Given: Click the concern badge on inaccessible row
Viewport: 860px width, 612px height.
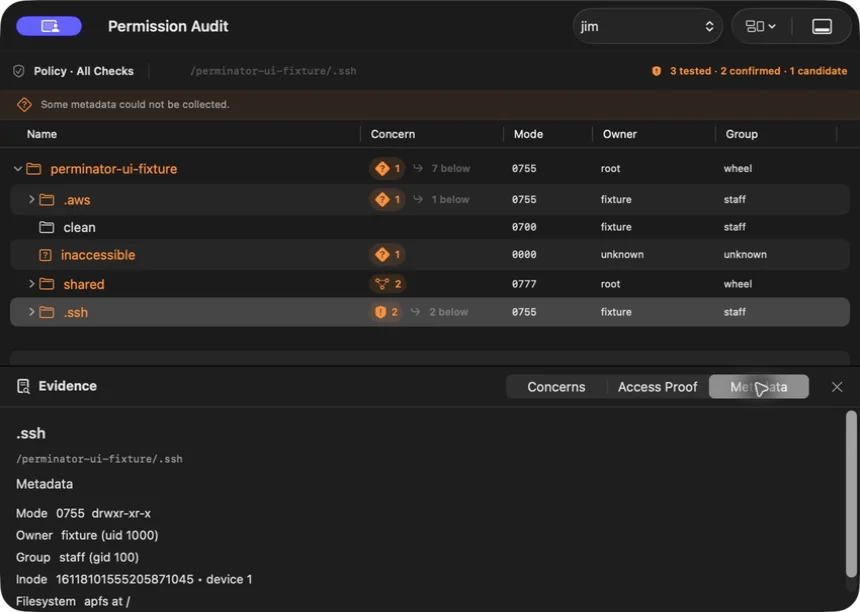Looking at the screenshot, I should [x=387, y=254].
